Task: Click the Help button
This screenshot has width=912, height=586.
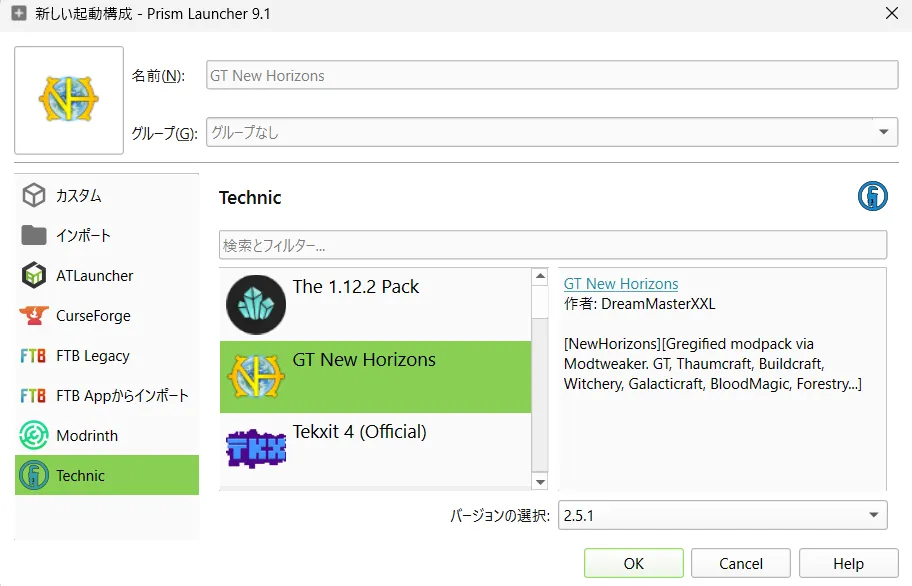Action: (848, 563)
